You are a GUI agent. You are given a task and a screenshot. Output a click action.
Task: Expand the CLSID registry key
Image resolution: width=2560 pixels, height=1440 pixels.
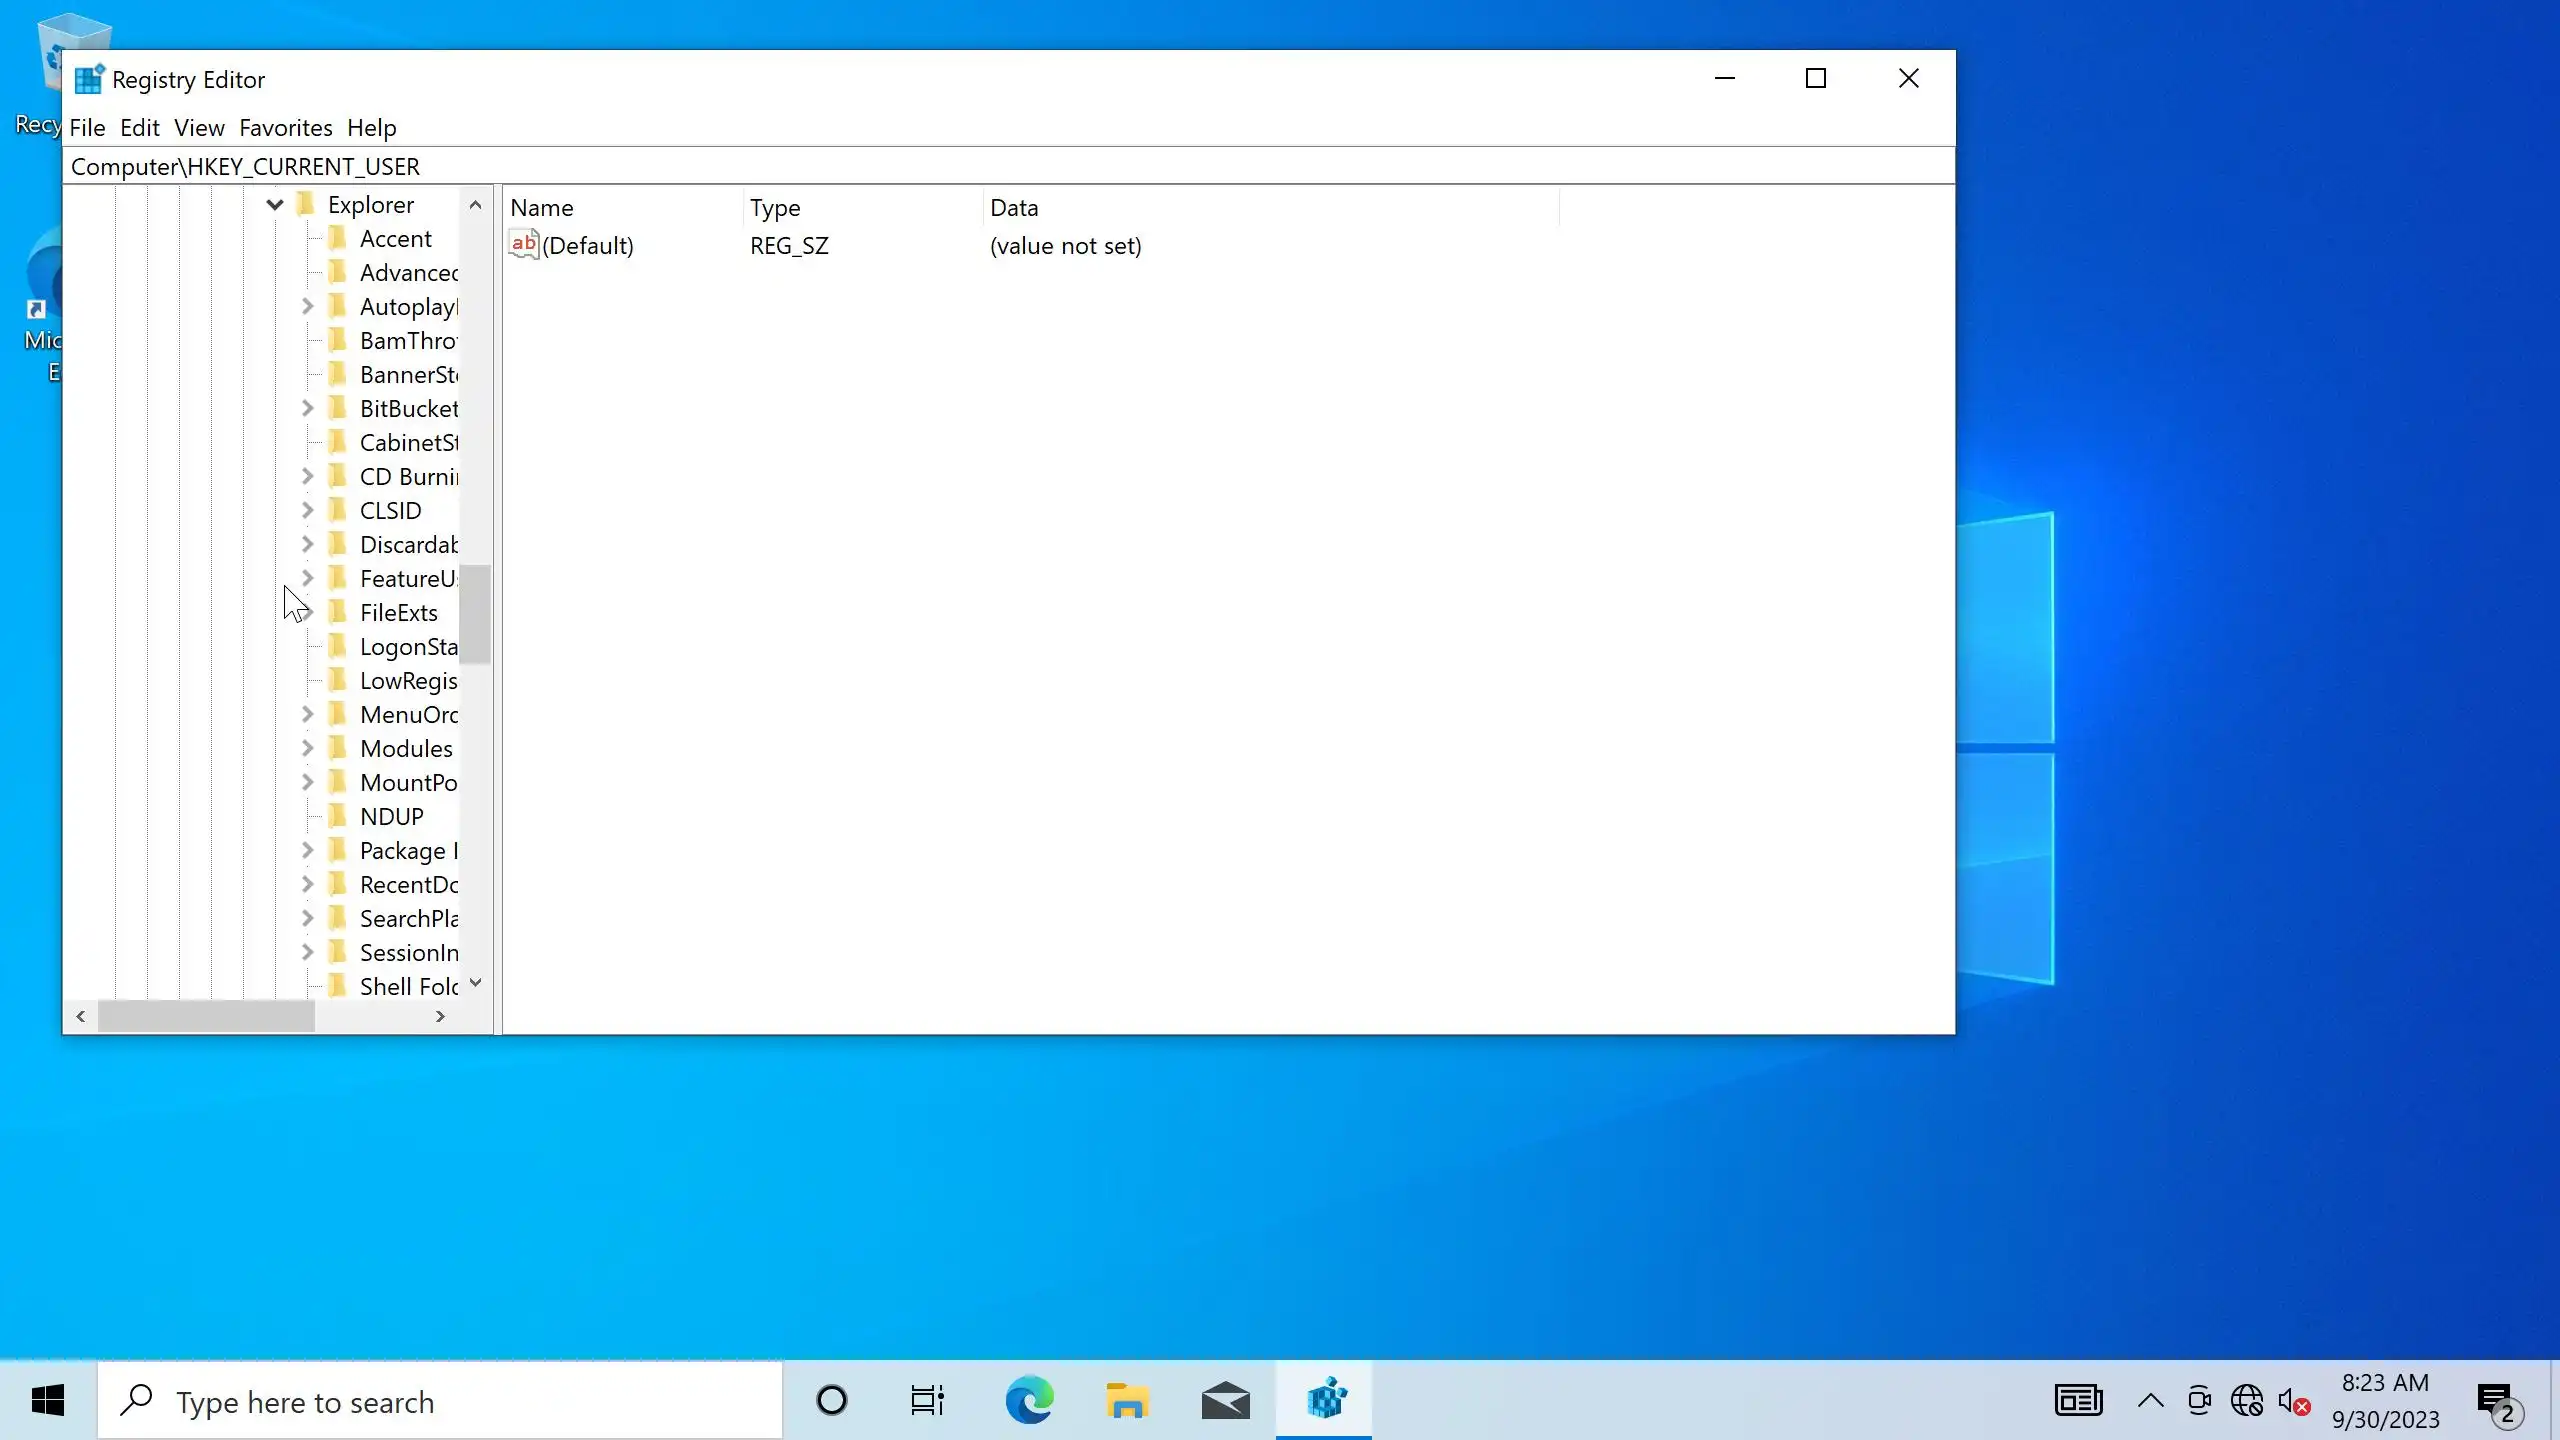[x=308, y=510]
